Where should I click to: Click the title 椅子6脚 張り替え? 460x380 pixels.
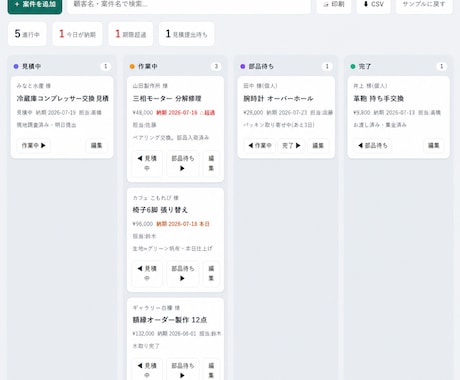point(160,210)
